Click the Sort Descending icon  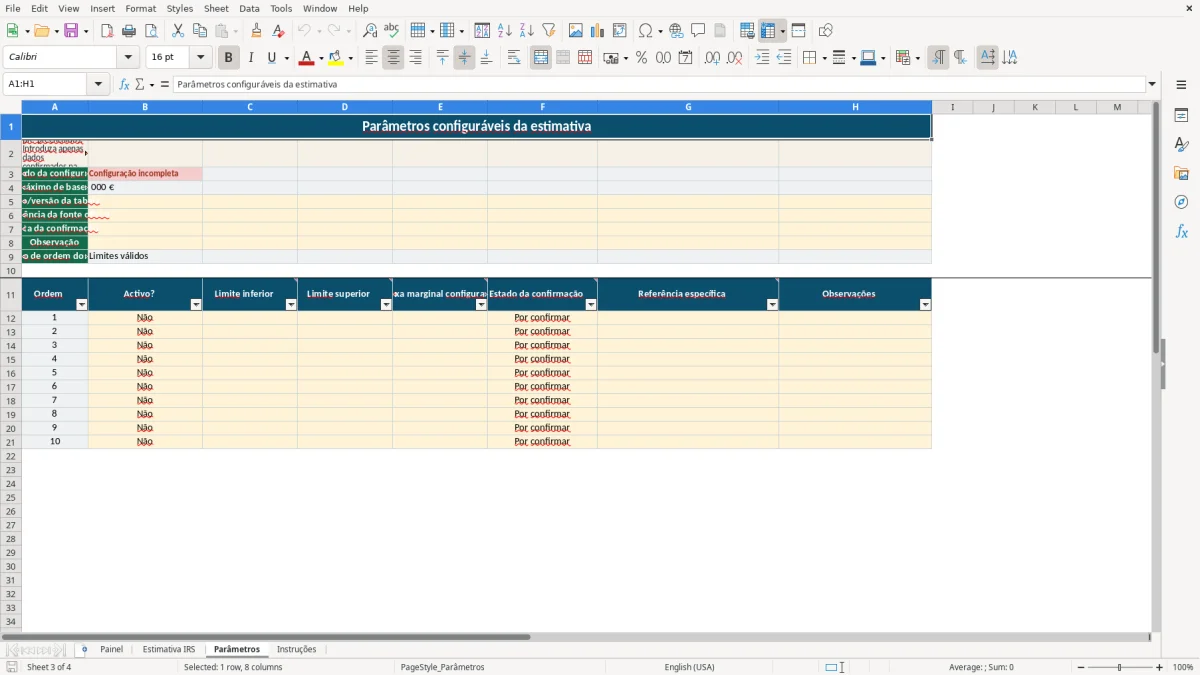click(527, 31)
